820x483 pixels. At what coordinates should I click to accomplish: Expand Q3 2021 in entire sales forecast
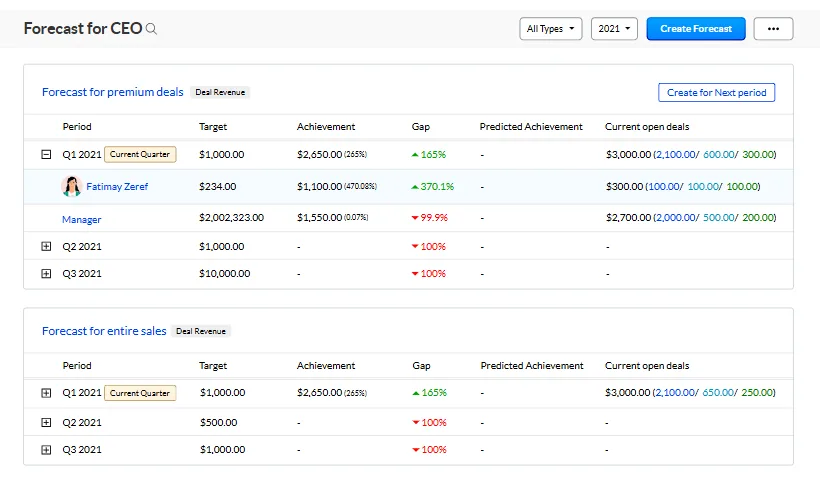pyautogui.click(x=46, y=450)
